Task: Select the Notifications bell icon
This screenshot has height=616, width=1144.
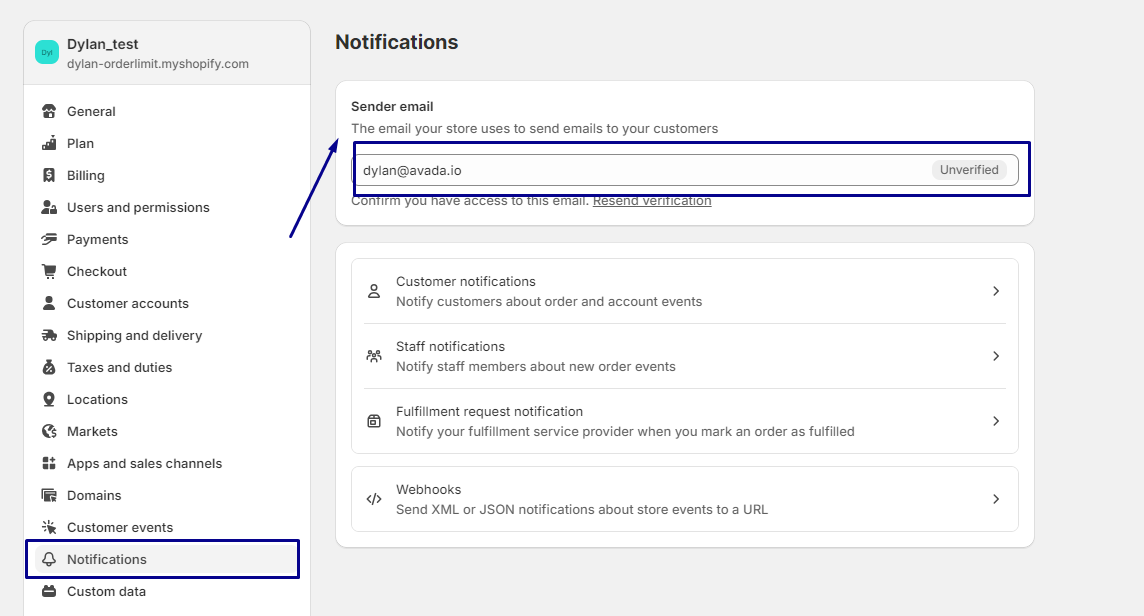Action: (x=48, y=559)
